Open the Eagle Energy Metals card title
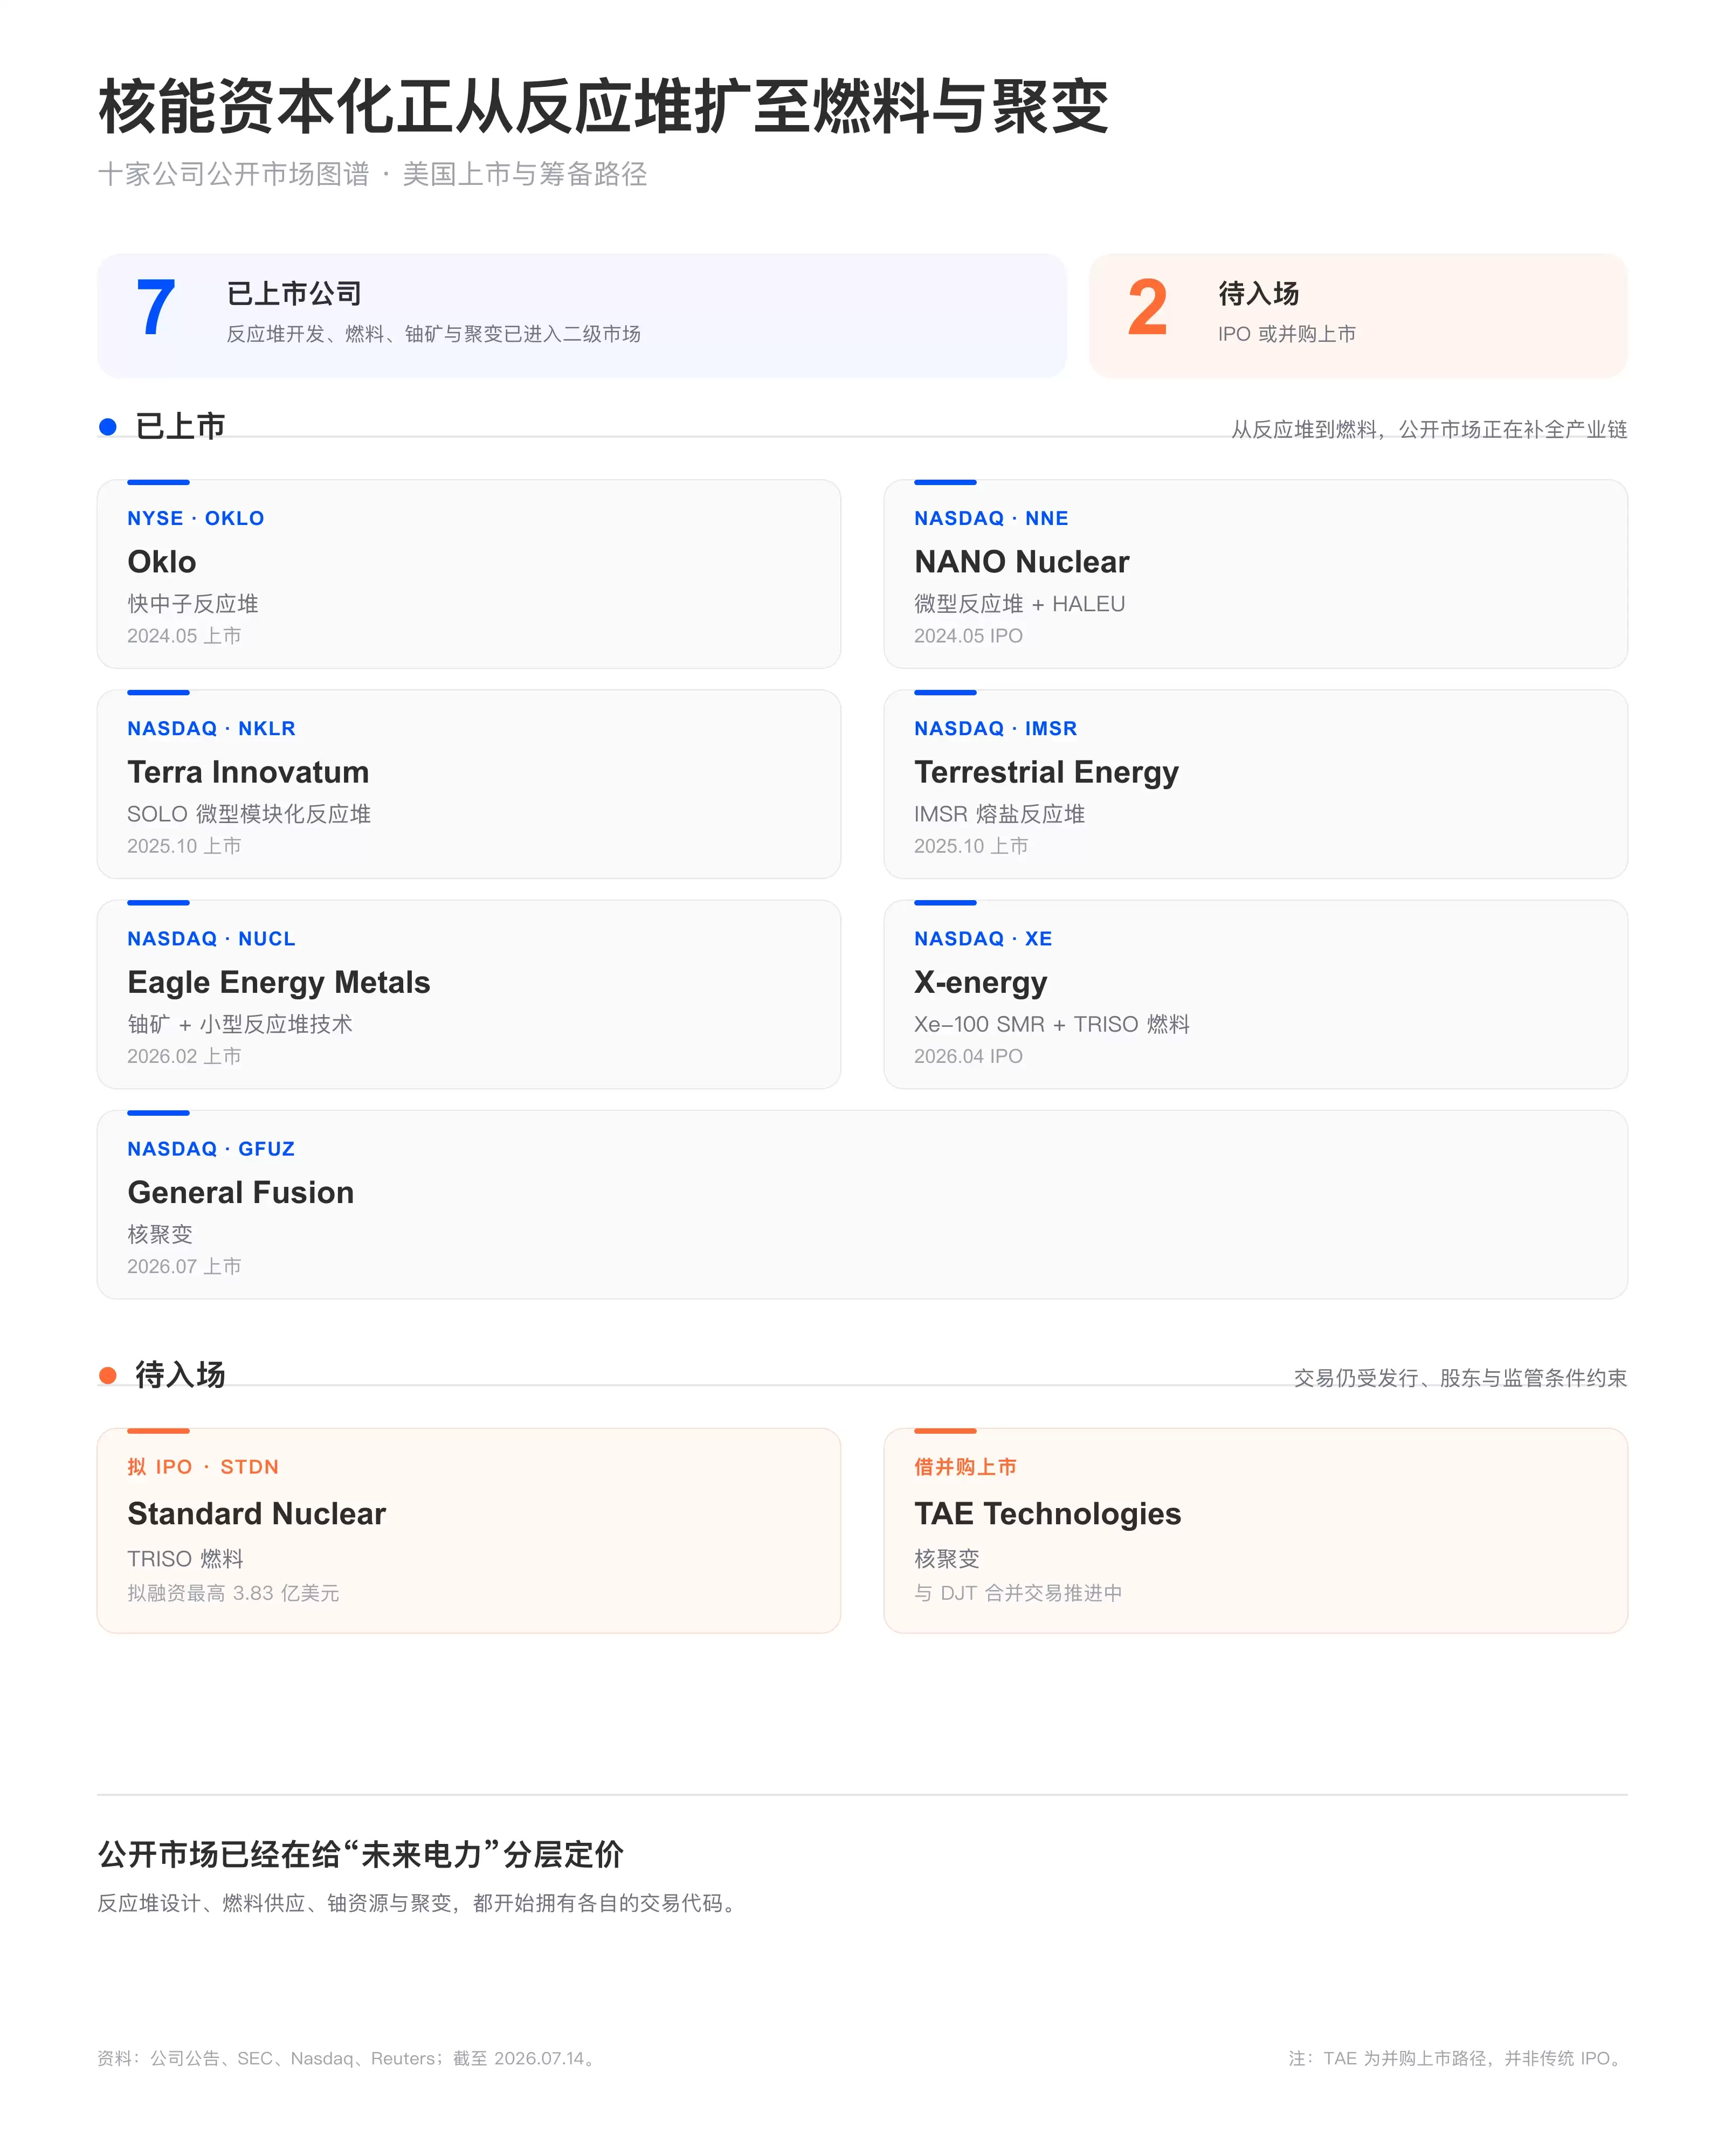The width and height of the screenshot is (1725, 2156). (x=278, y=982)
